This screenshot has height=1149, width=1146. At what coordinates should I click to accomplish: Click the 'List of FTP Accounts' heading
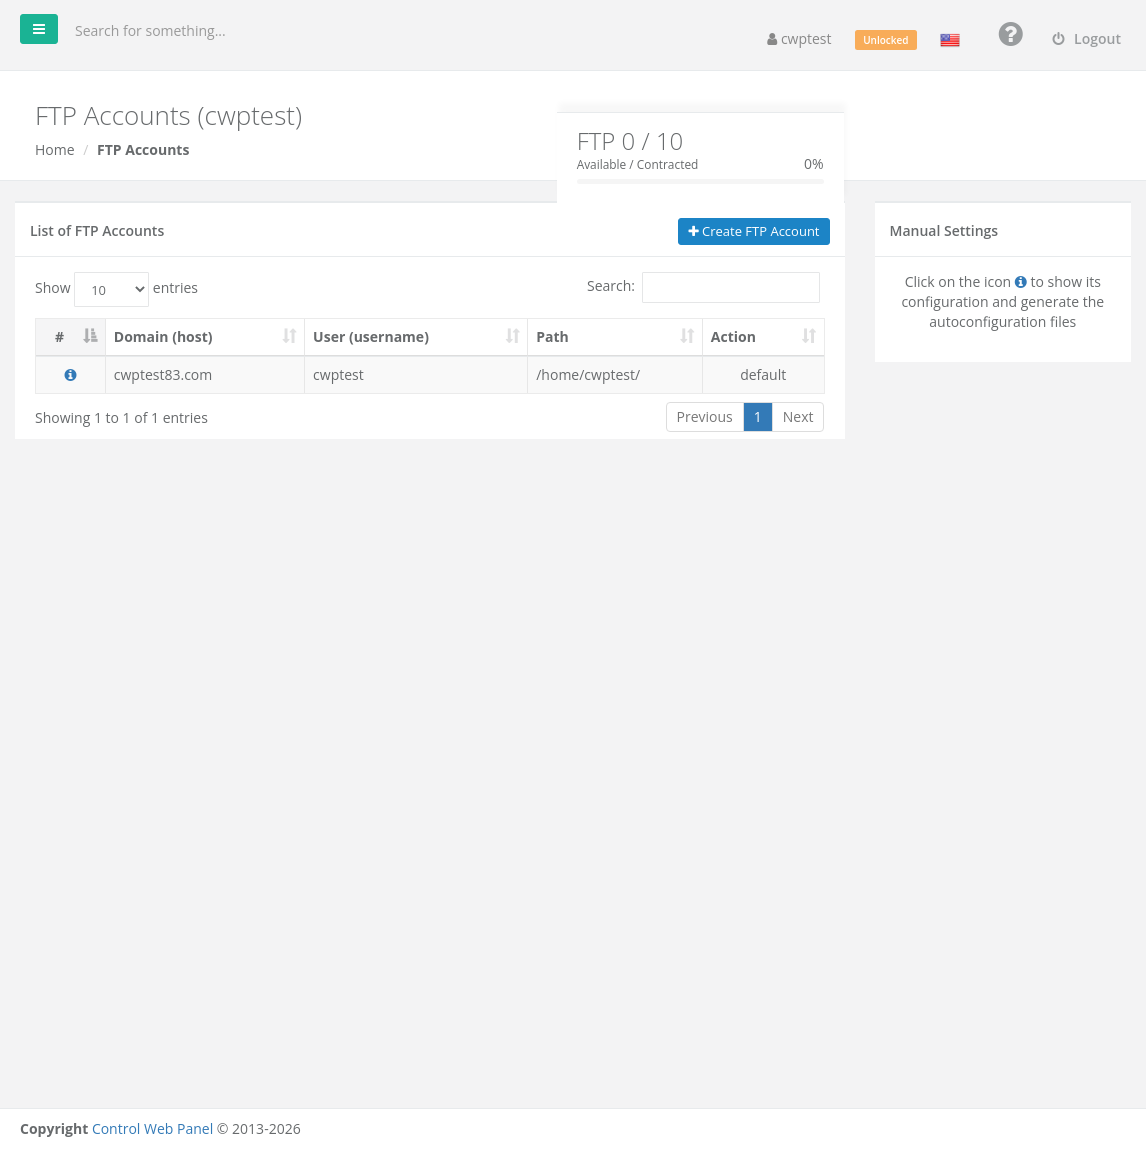pos(97,231)
